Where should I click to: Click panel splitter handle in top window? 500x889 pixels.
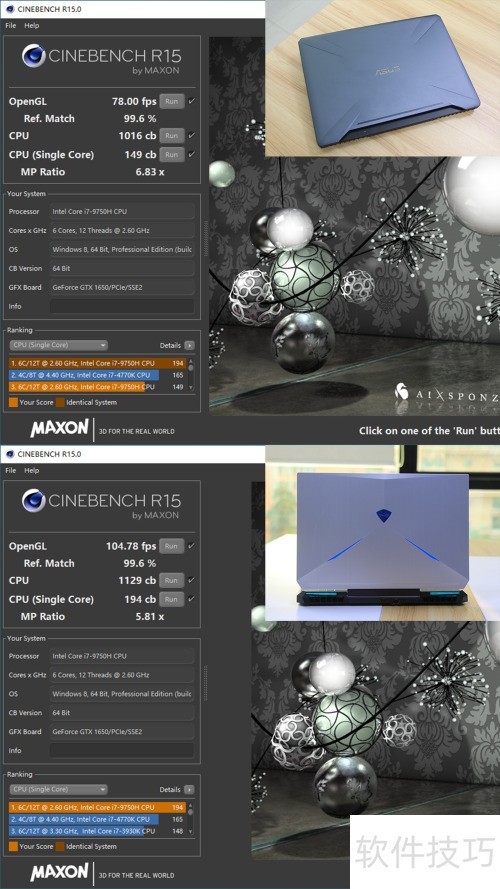click(x=205, y=238)
